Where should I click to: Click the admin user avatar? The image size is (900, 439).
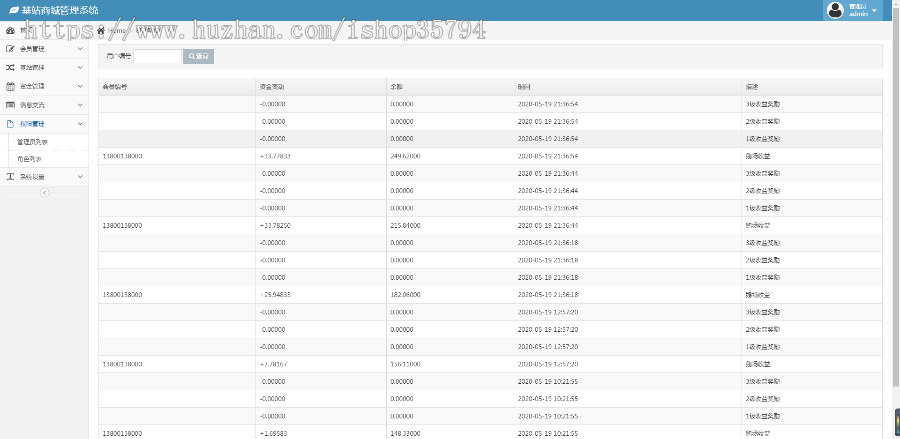click(x=835, y=10)
